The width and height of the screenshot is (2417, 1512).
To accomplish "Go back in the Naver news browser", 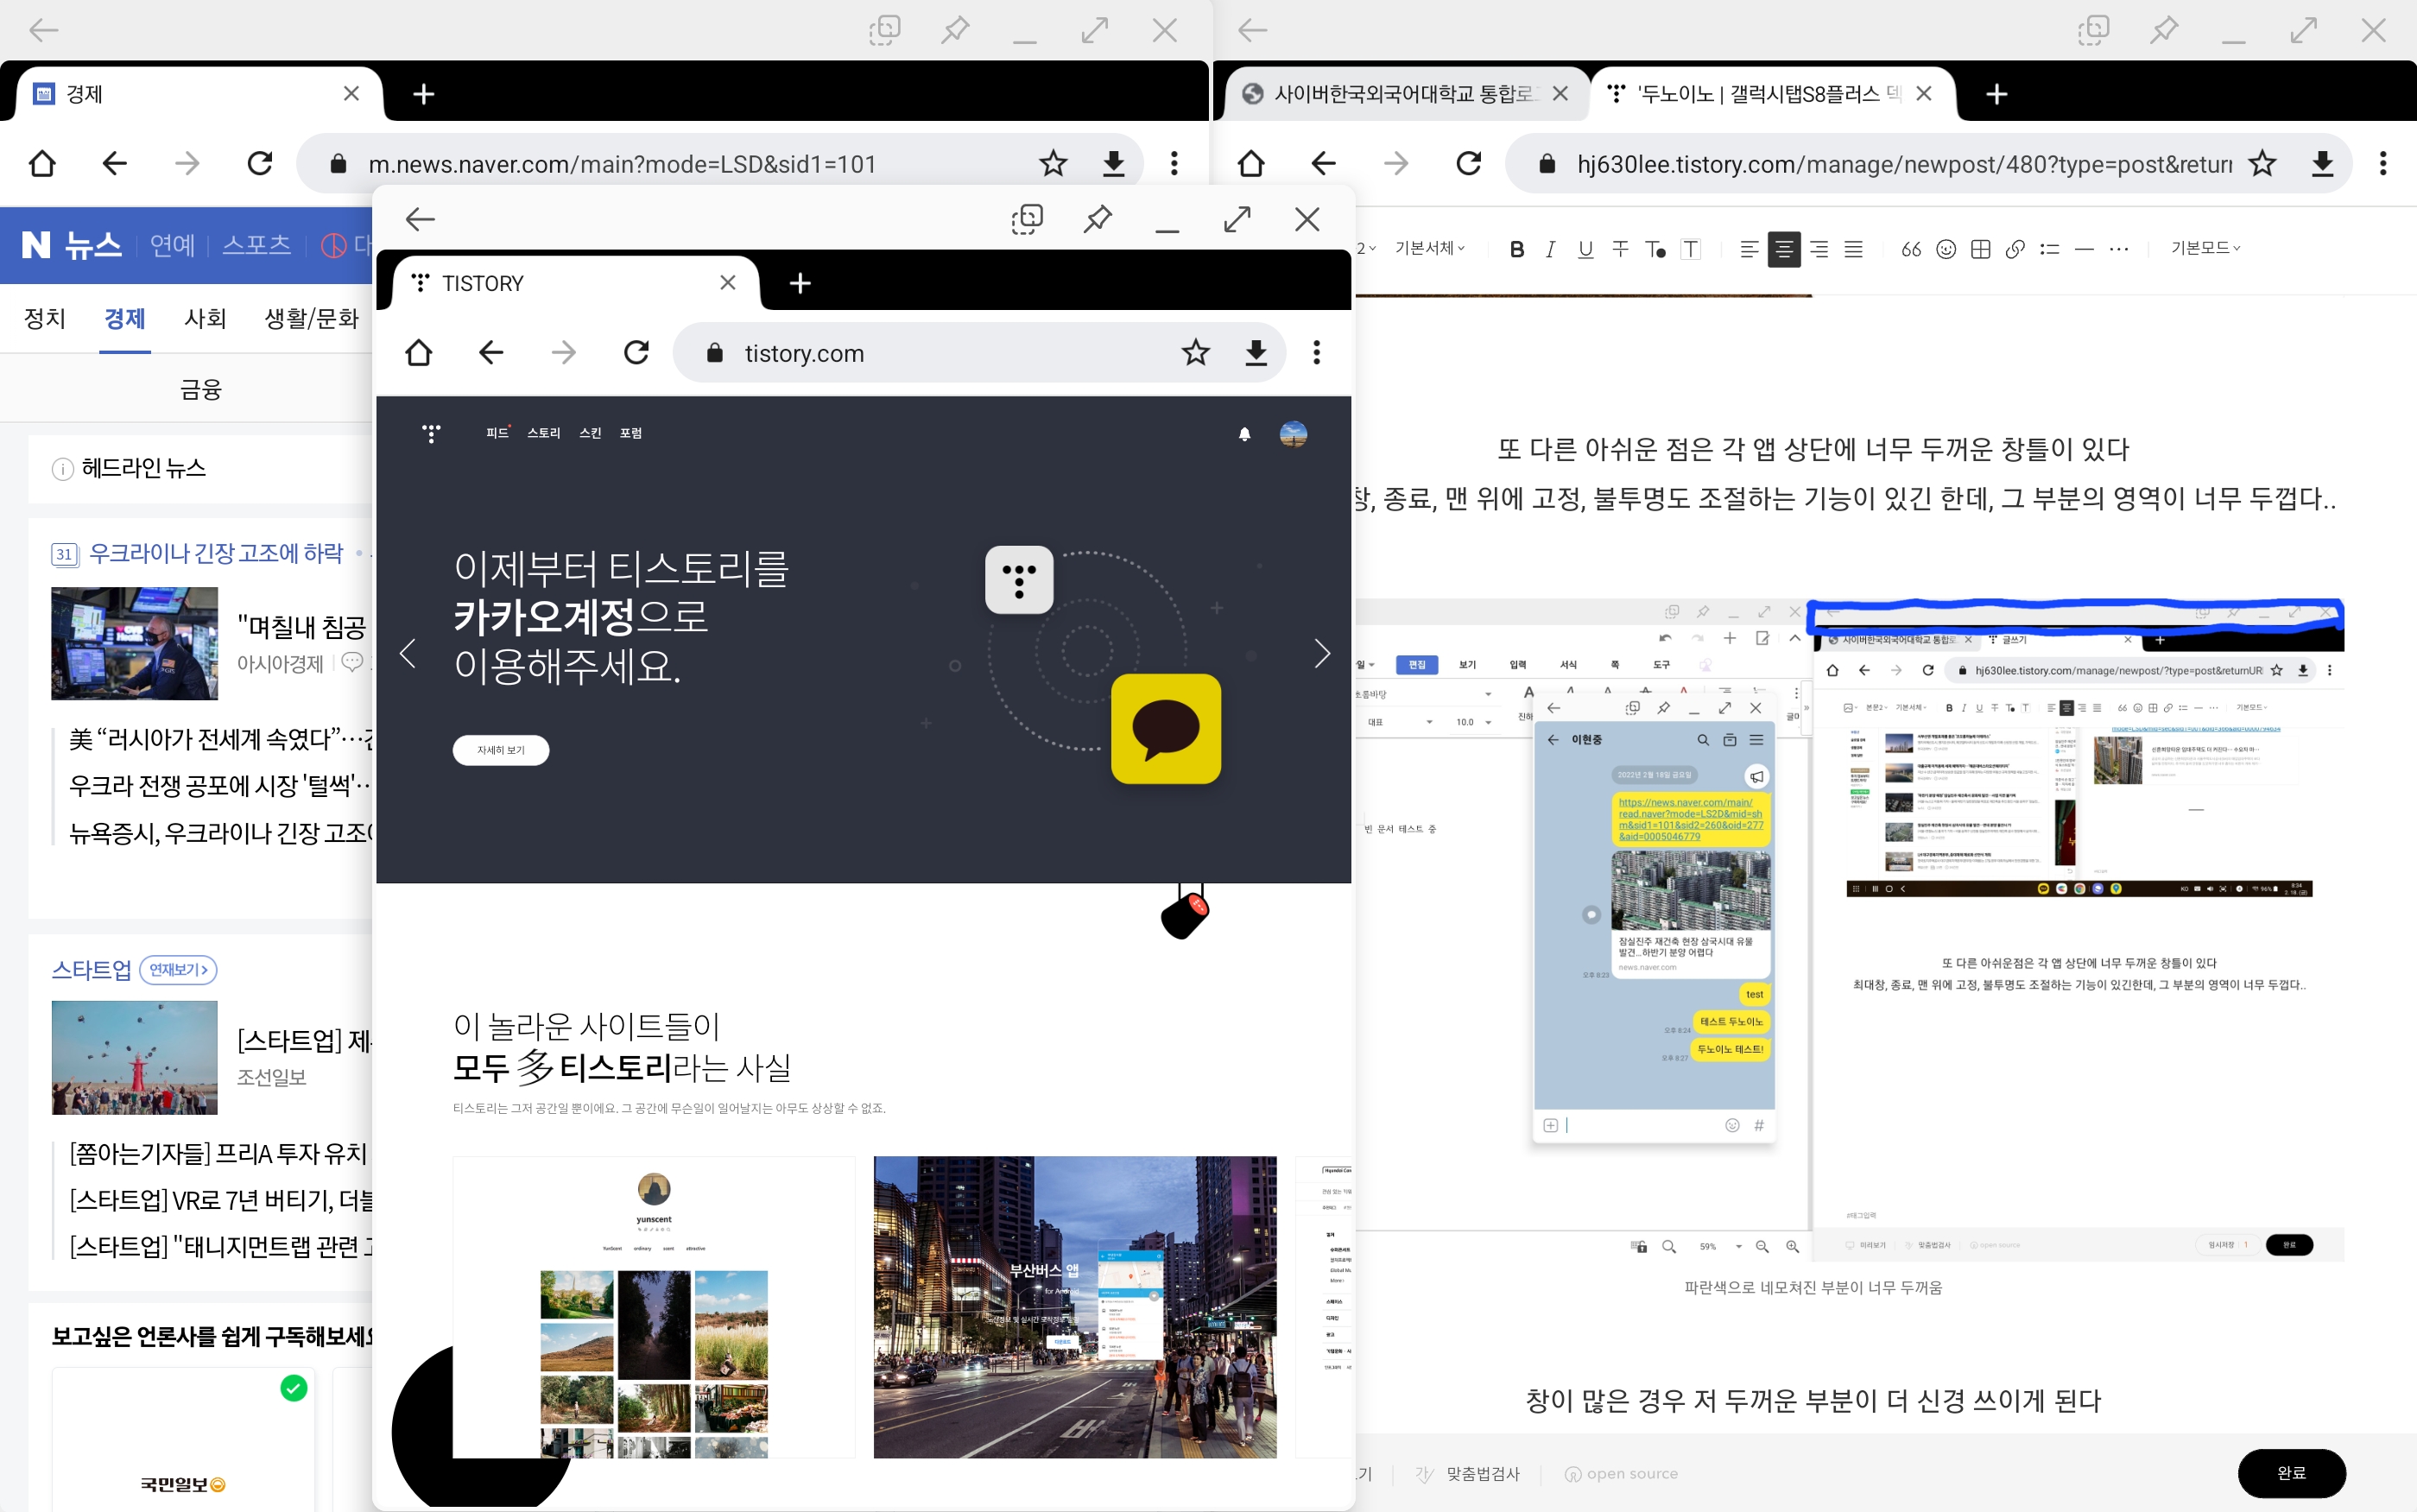I will tap(114, 163).
